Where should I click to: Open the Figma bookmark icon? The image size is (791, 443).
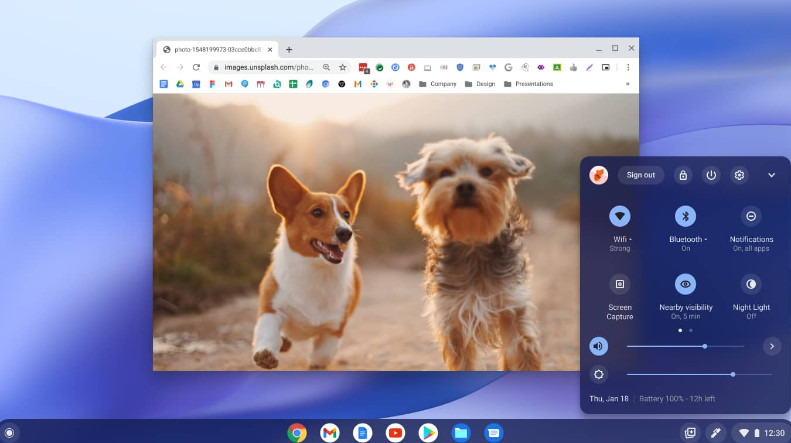coord(212,84)
